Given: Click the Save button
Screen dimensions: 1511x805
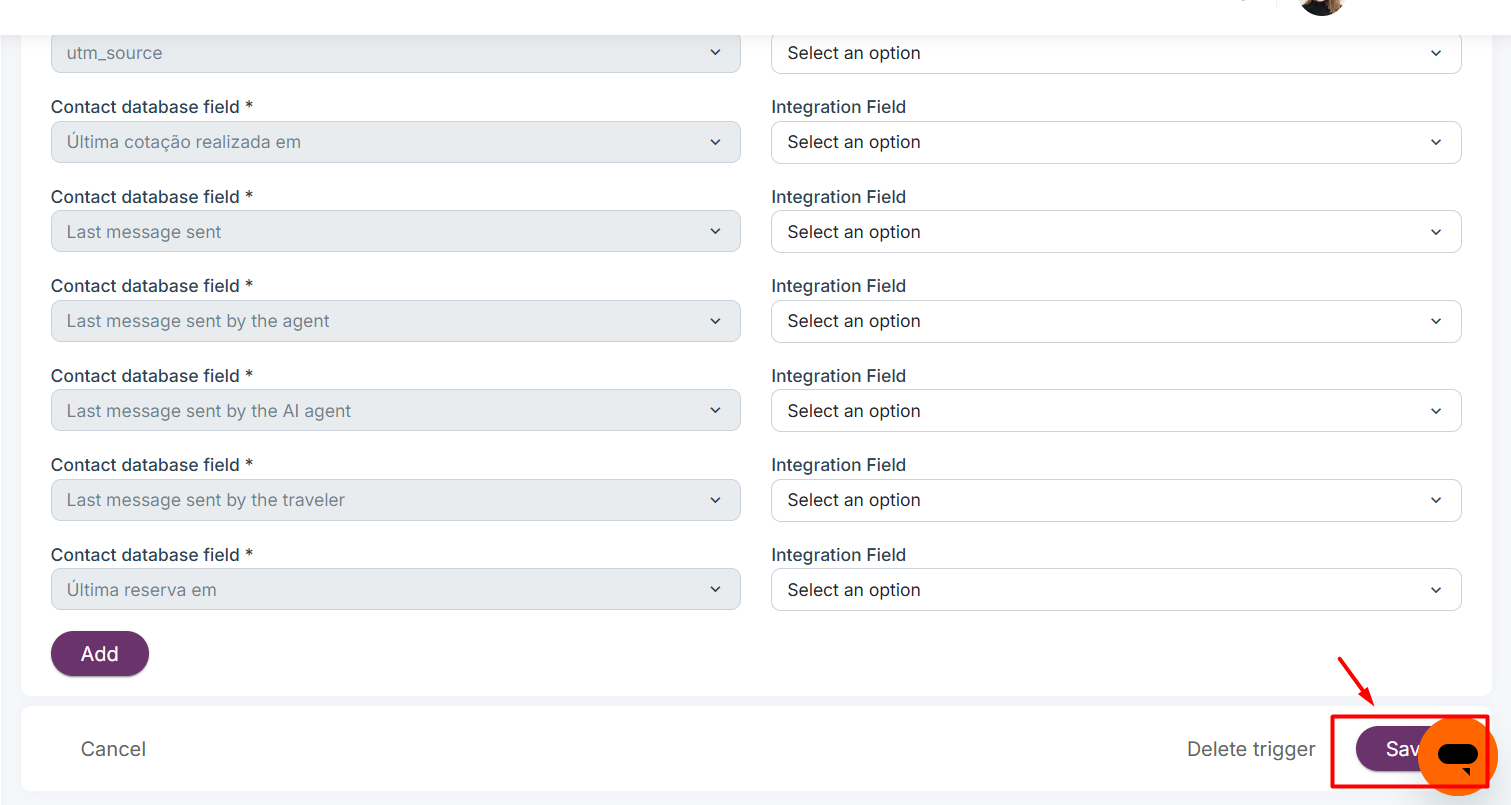Looking at the screenshot, I should point(1390,749).
